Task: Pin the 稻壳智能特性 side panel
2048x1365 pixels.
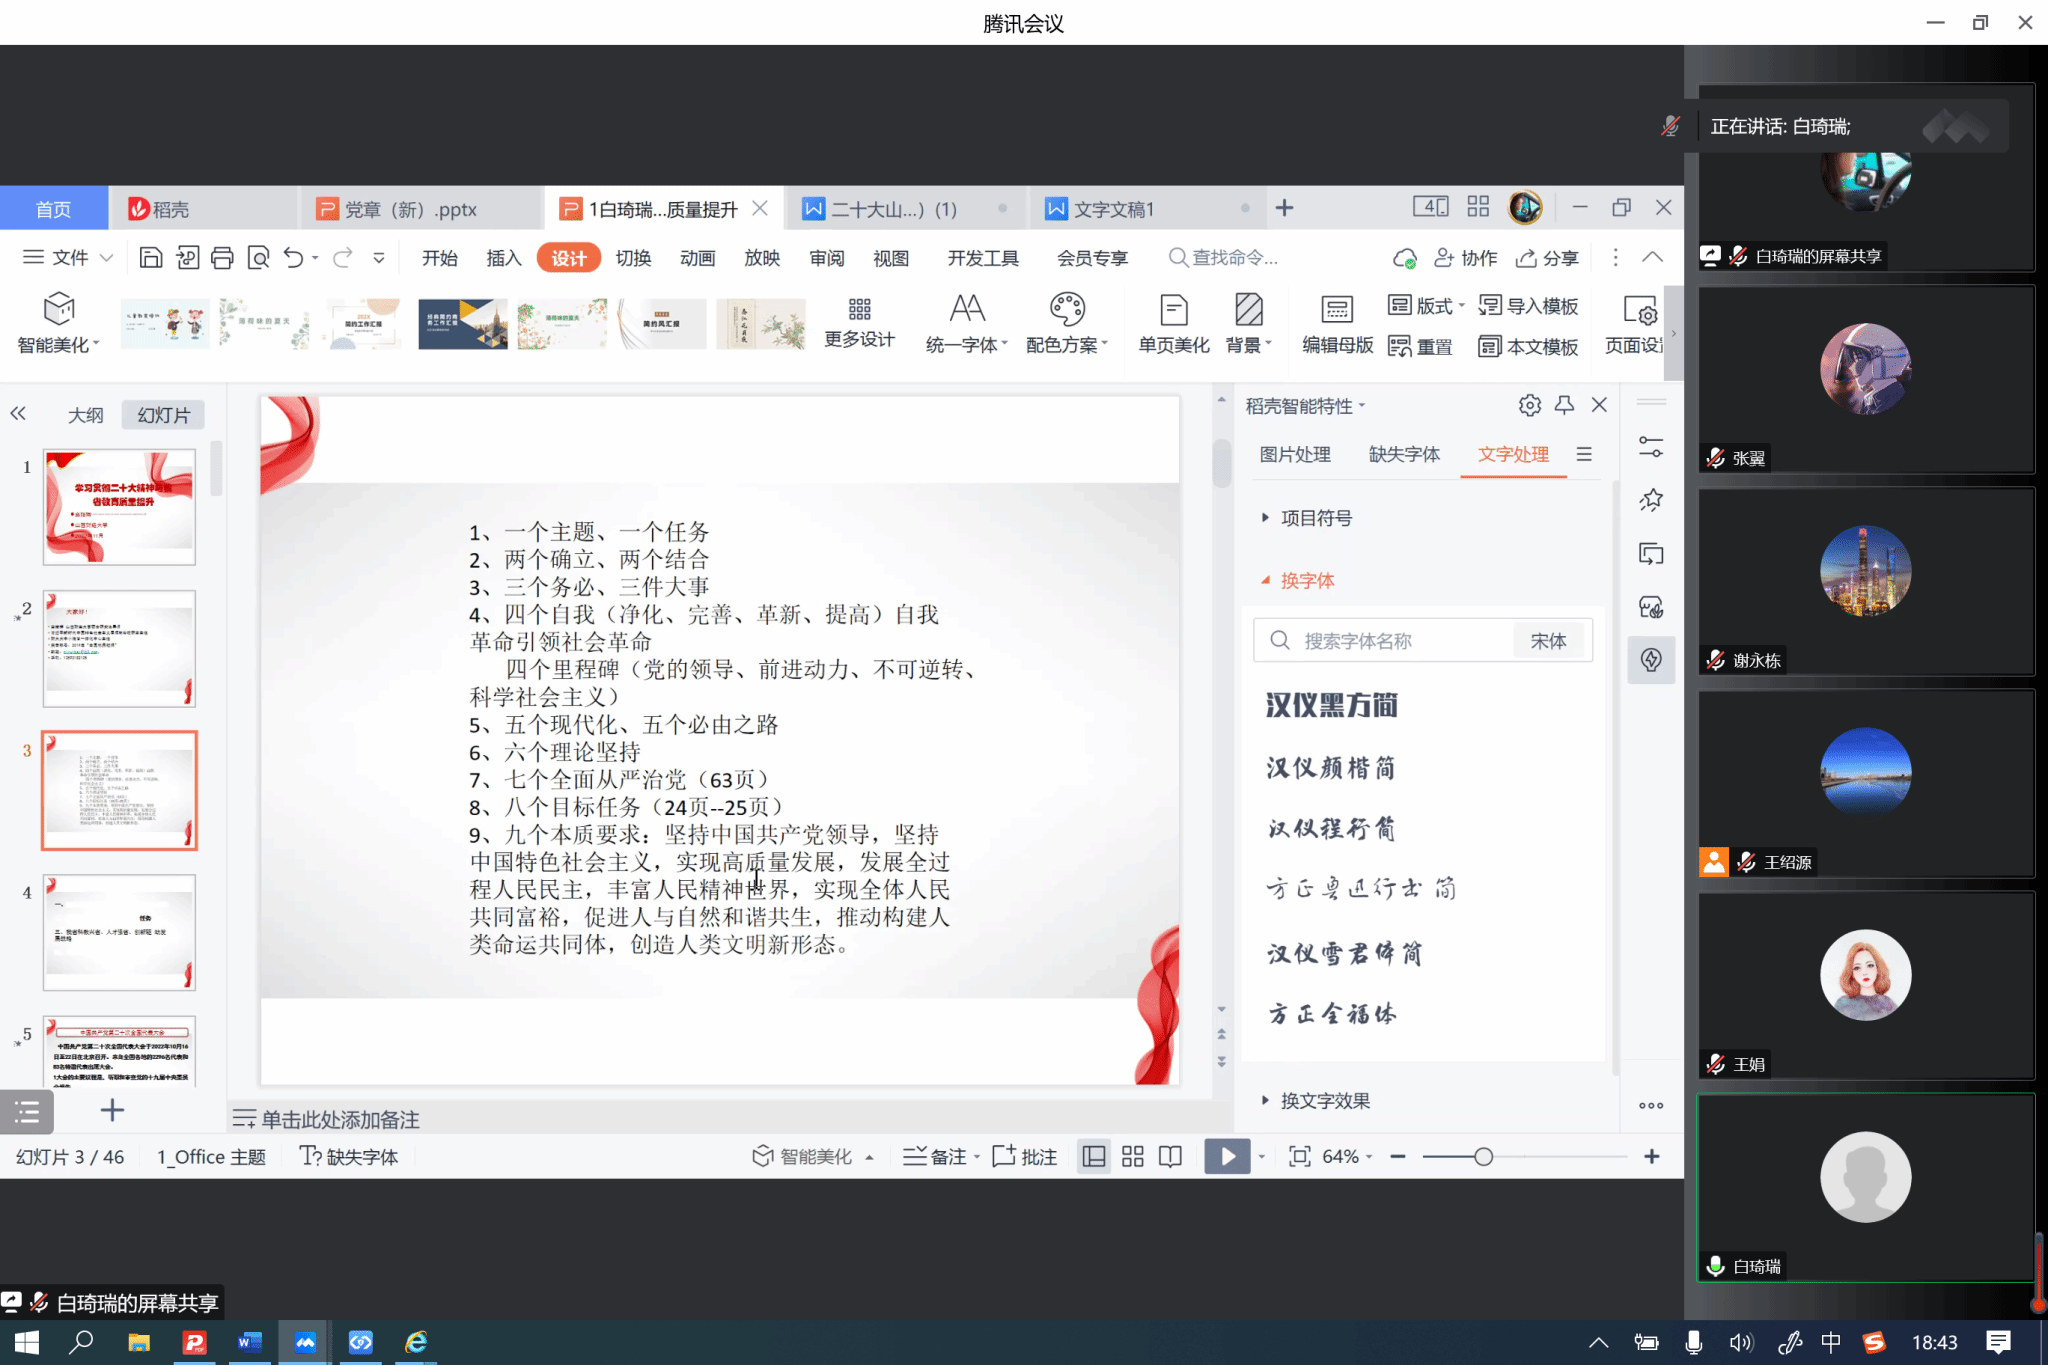Action: [1564, 405]
